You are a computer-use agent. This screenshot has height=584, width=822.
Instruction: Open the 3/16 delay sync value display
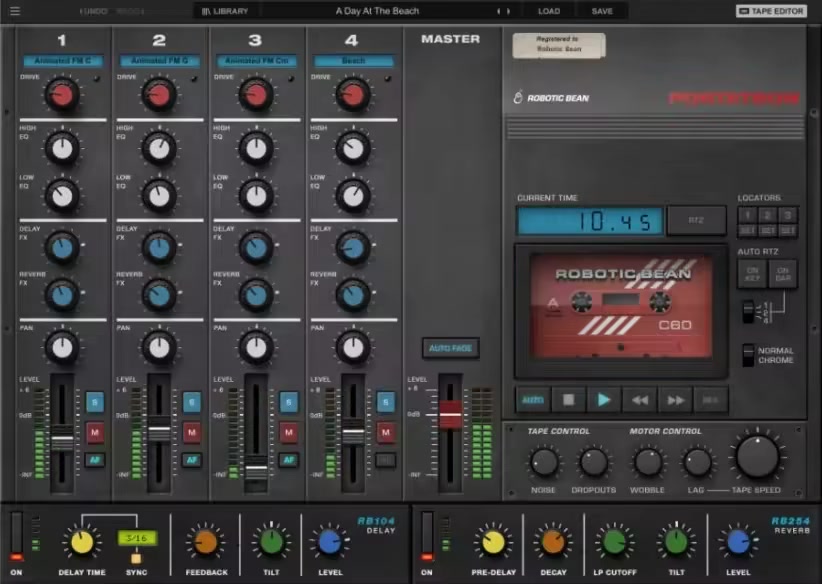coord(137,538)
